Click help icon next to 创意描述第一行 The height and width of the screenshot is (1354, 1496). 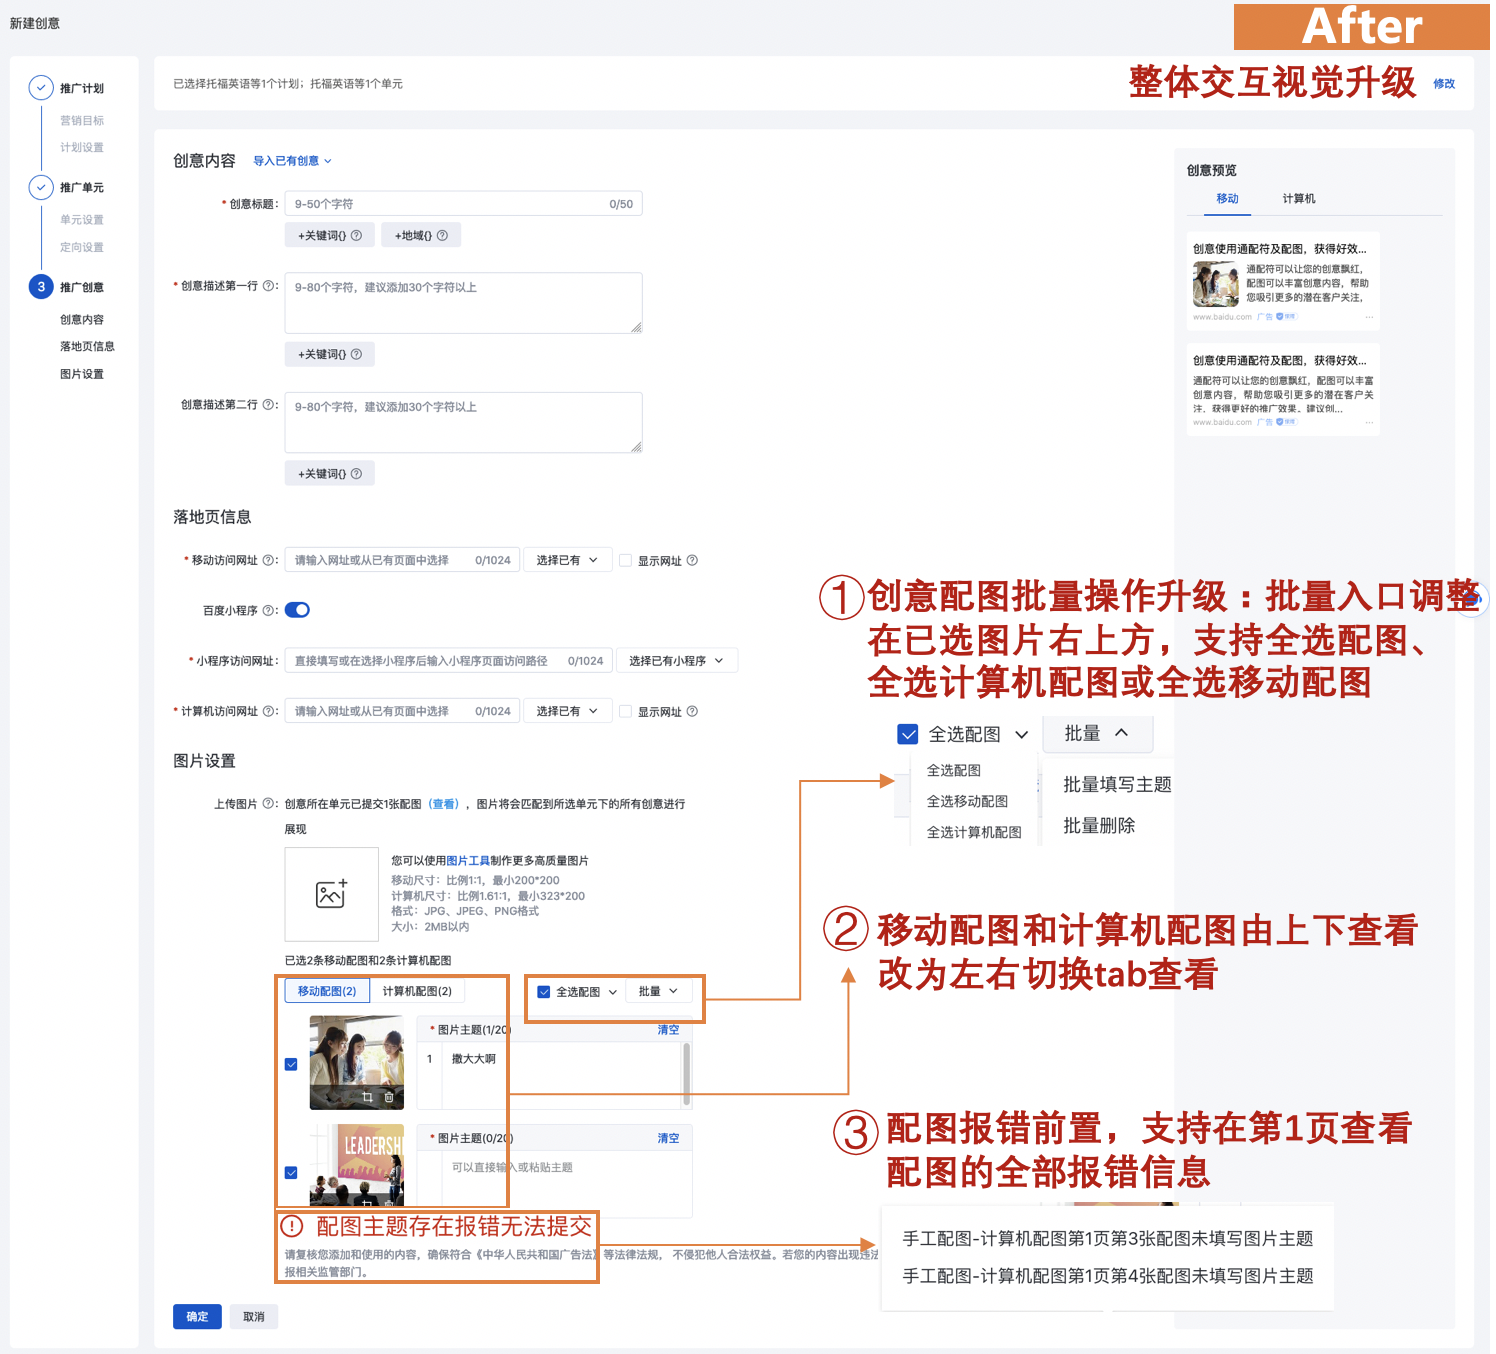(268, 286)
